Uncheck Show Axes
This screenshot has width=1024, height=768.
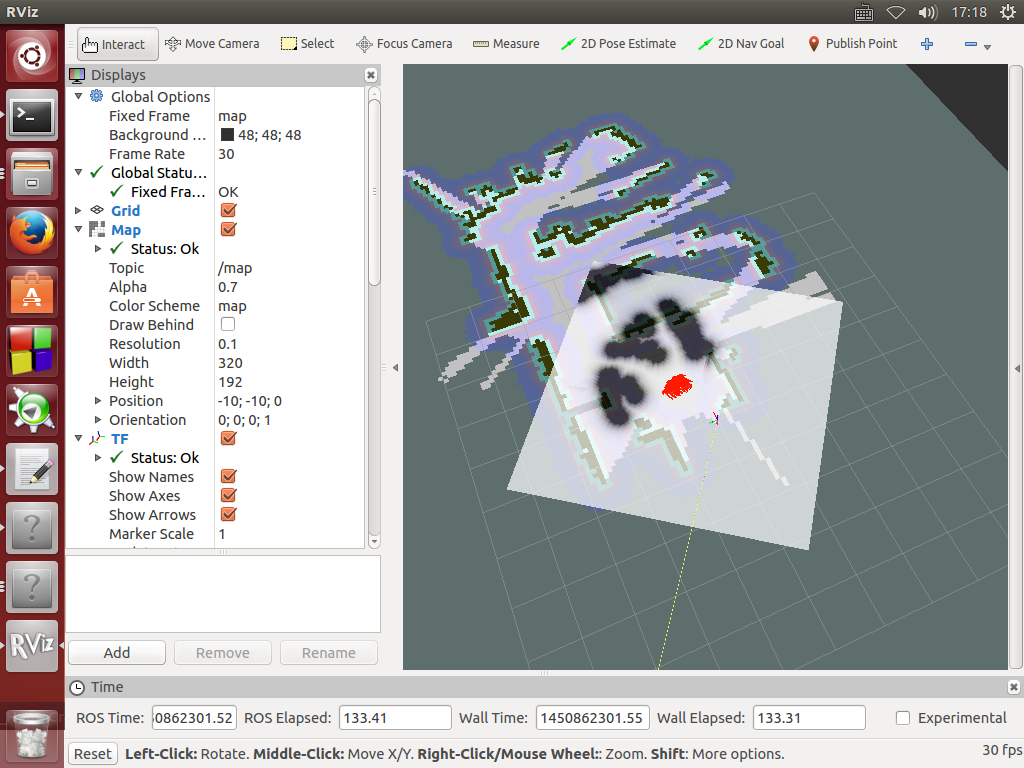pos(229,495)
